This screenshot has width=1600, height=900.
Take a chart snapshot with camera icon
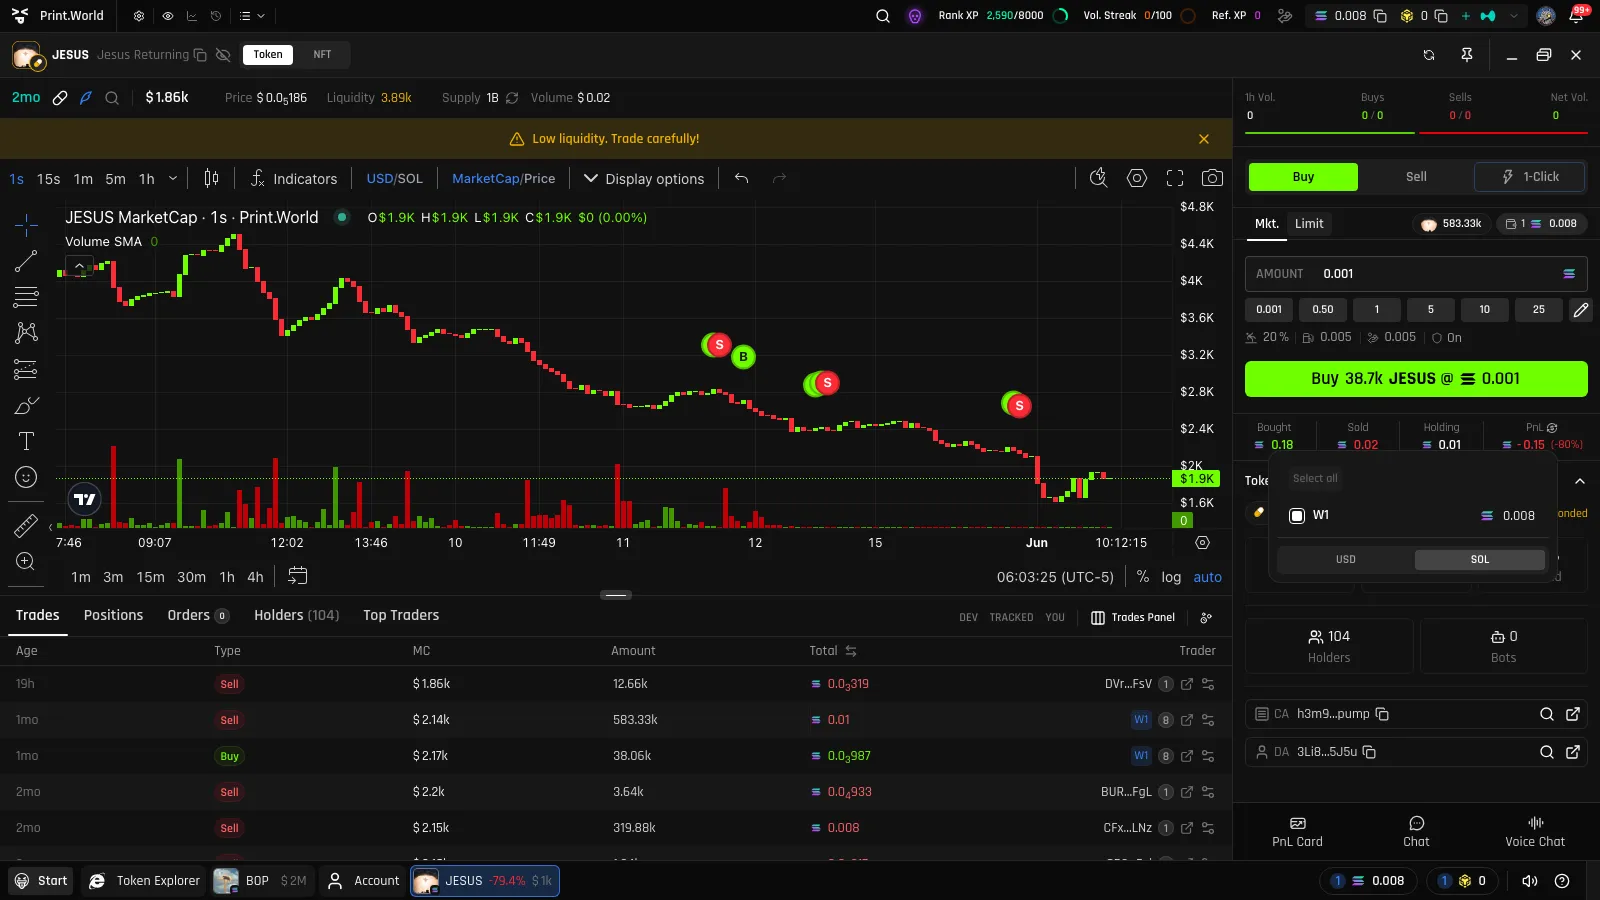point(1212,178)
